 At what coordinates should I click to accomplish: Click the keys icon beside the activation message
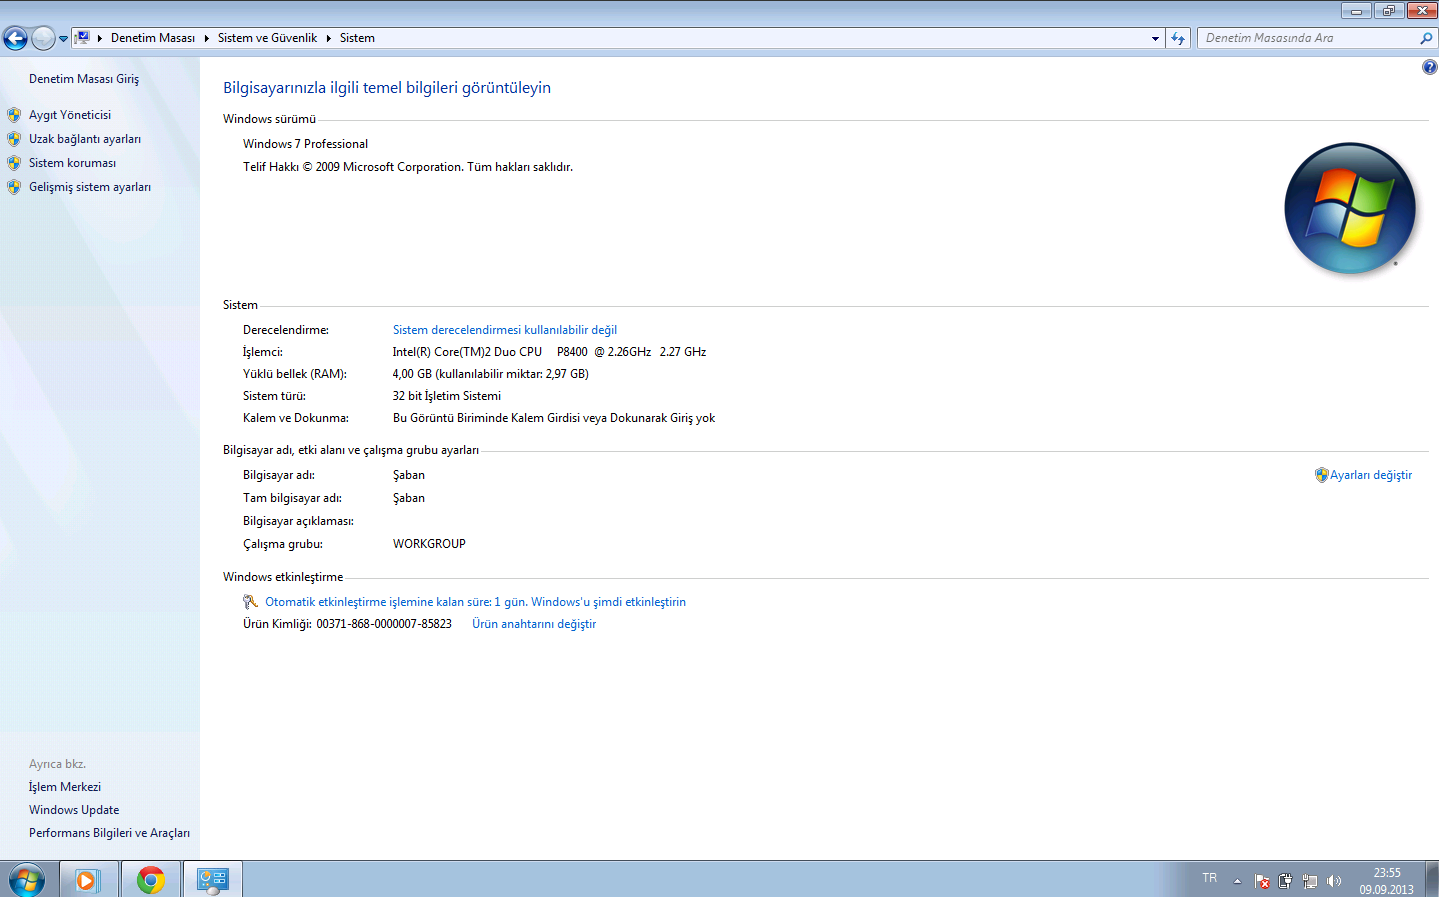click(251, 602)
